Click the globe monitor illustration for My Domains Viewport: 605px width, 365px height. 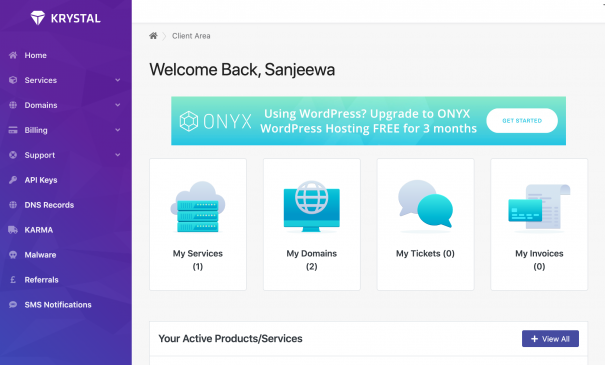[312, 206]
